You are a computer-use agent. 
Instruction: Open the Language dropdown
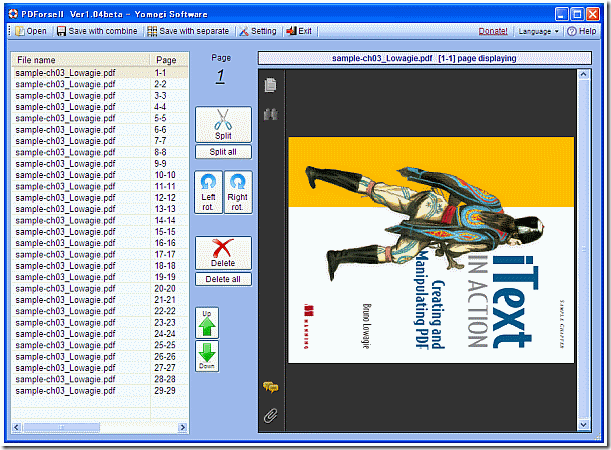pyautogui.click(x=538, y=31)
